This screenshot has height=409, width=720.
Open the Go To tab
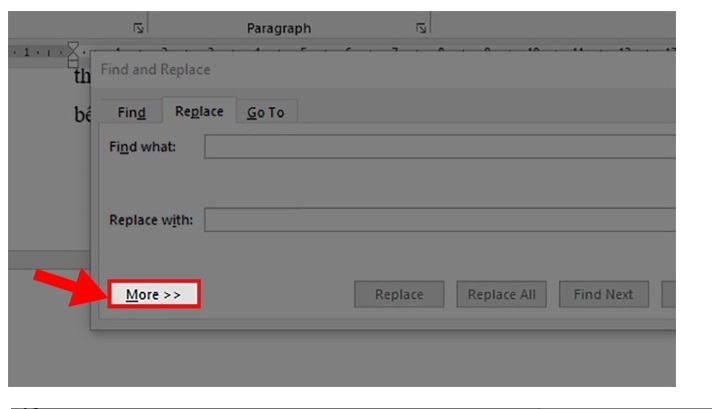point(266,112)
